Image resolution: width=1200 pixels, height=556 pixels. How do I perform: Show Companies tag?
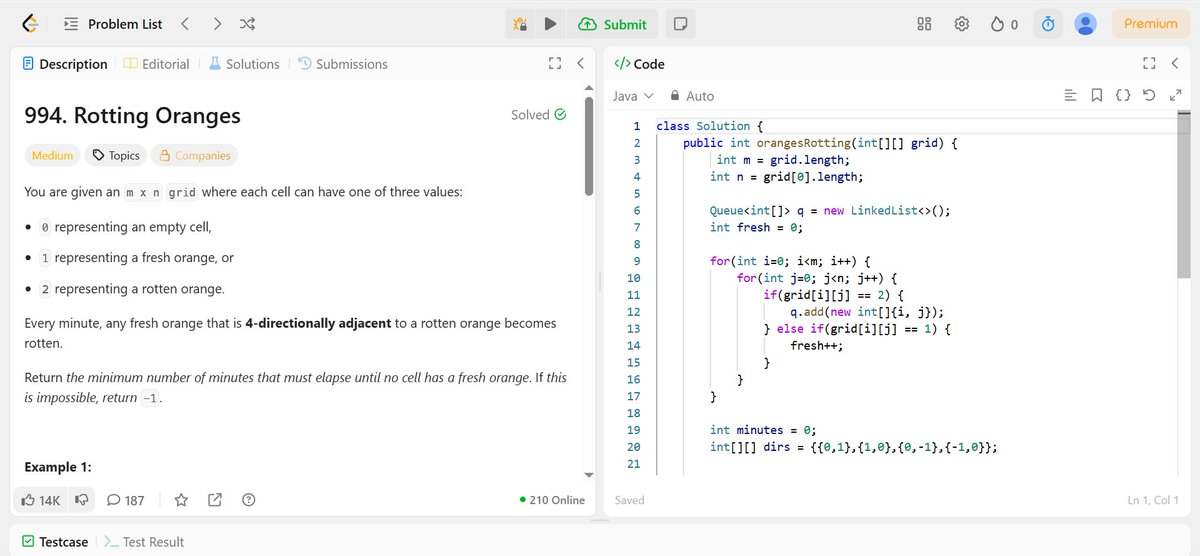pyautogui.click(x=195, y=155)
